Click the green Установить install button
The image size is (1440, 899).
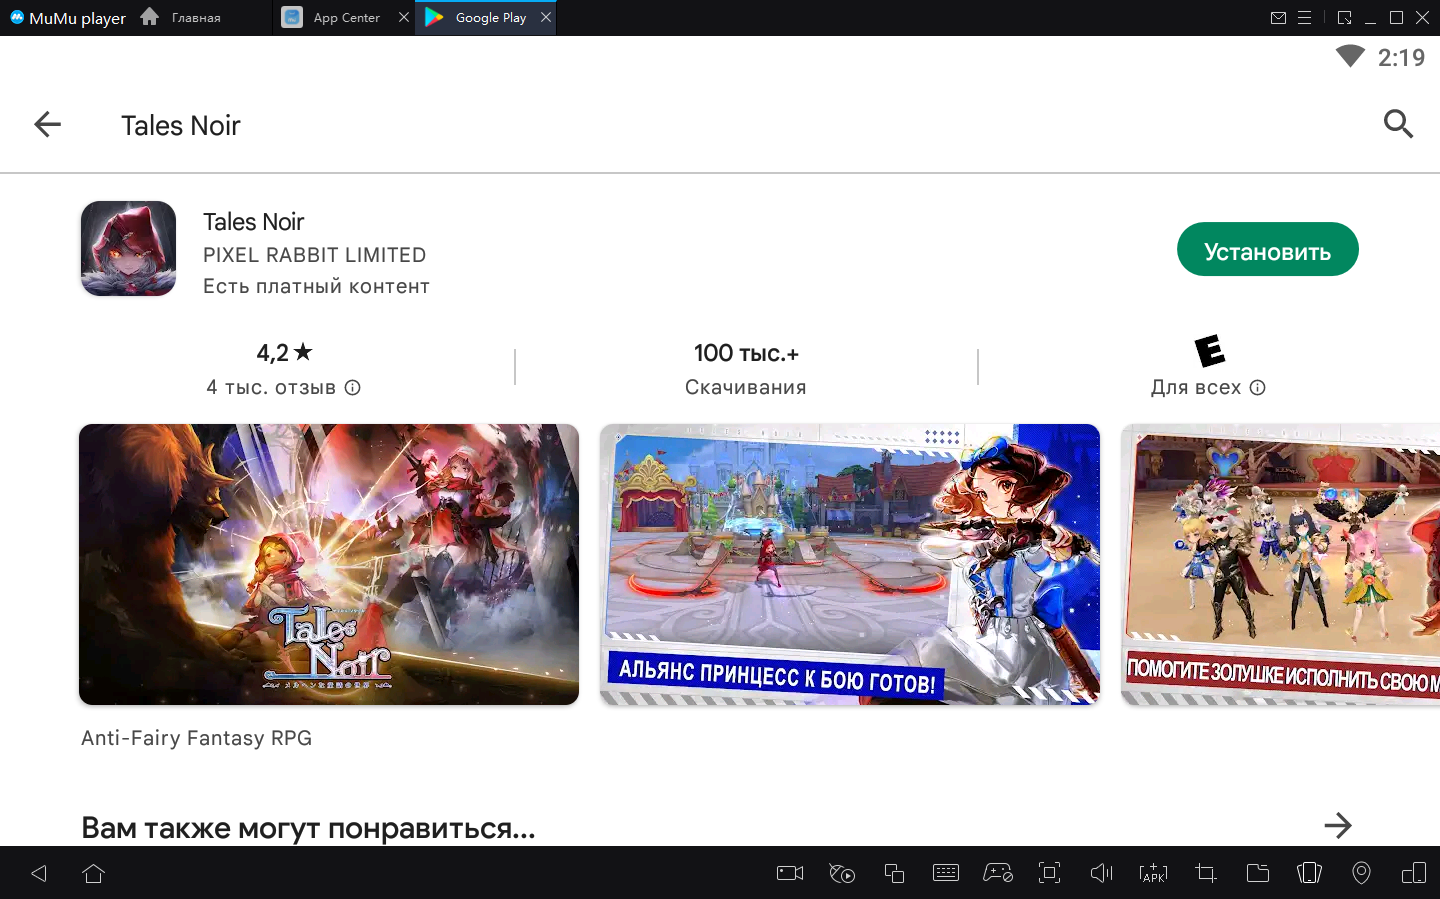click(1267, 250)
